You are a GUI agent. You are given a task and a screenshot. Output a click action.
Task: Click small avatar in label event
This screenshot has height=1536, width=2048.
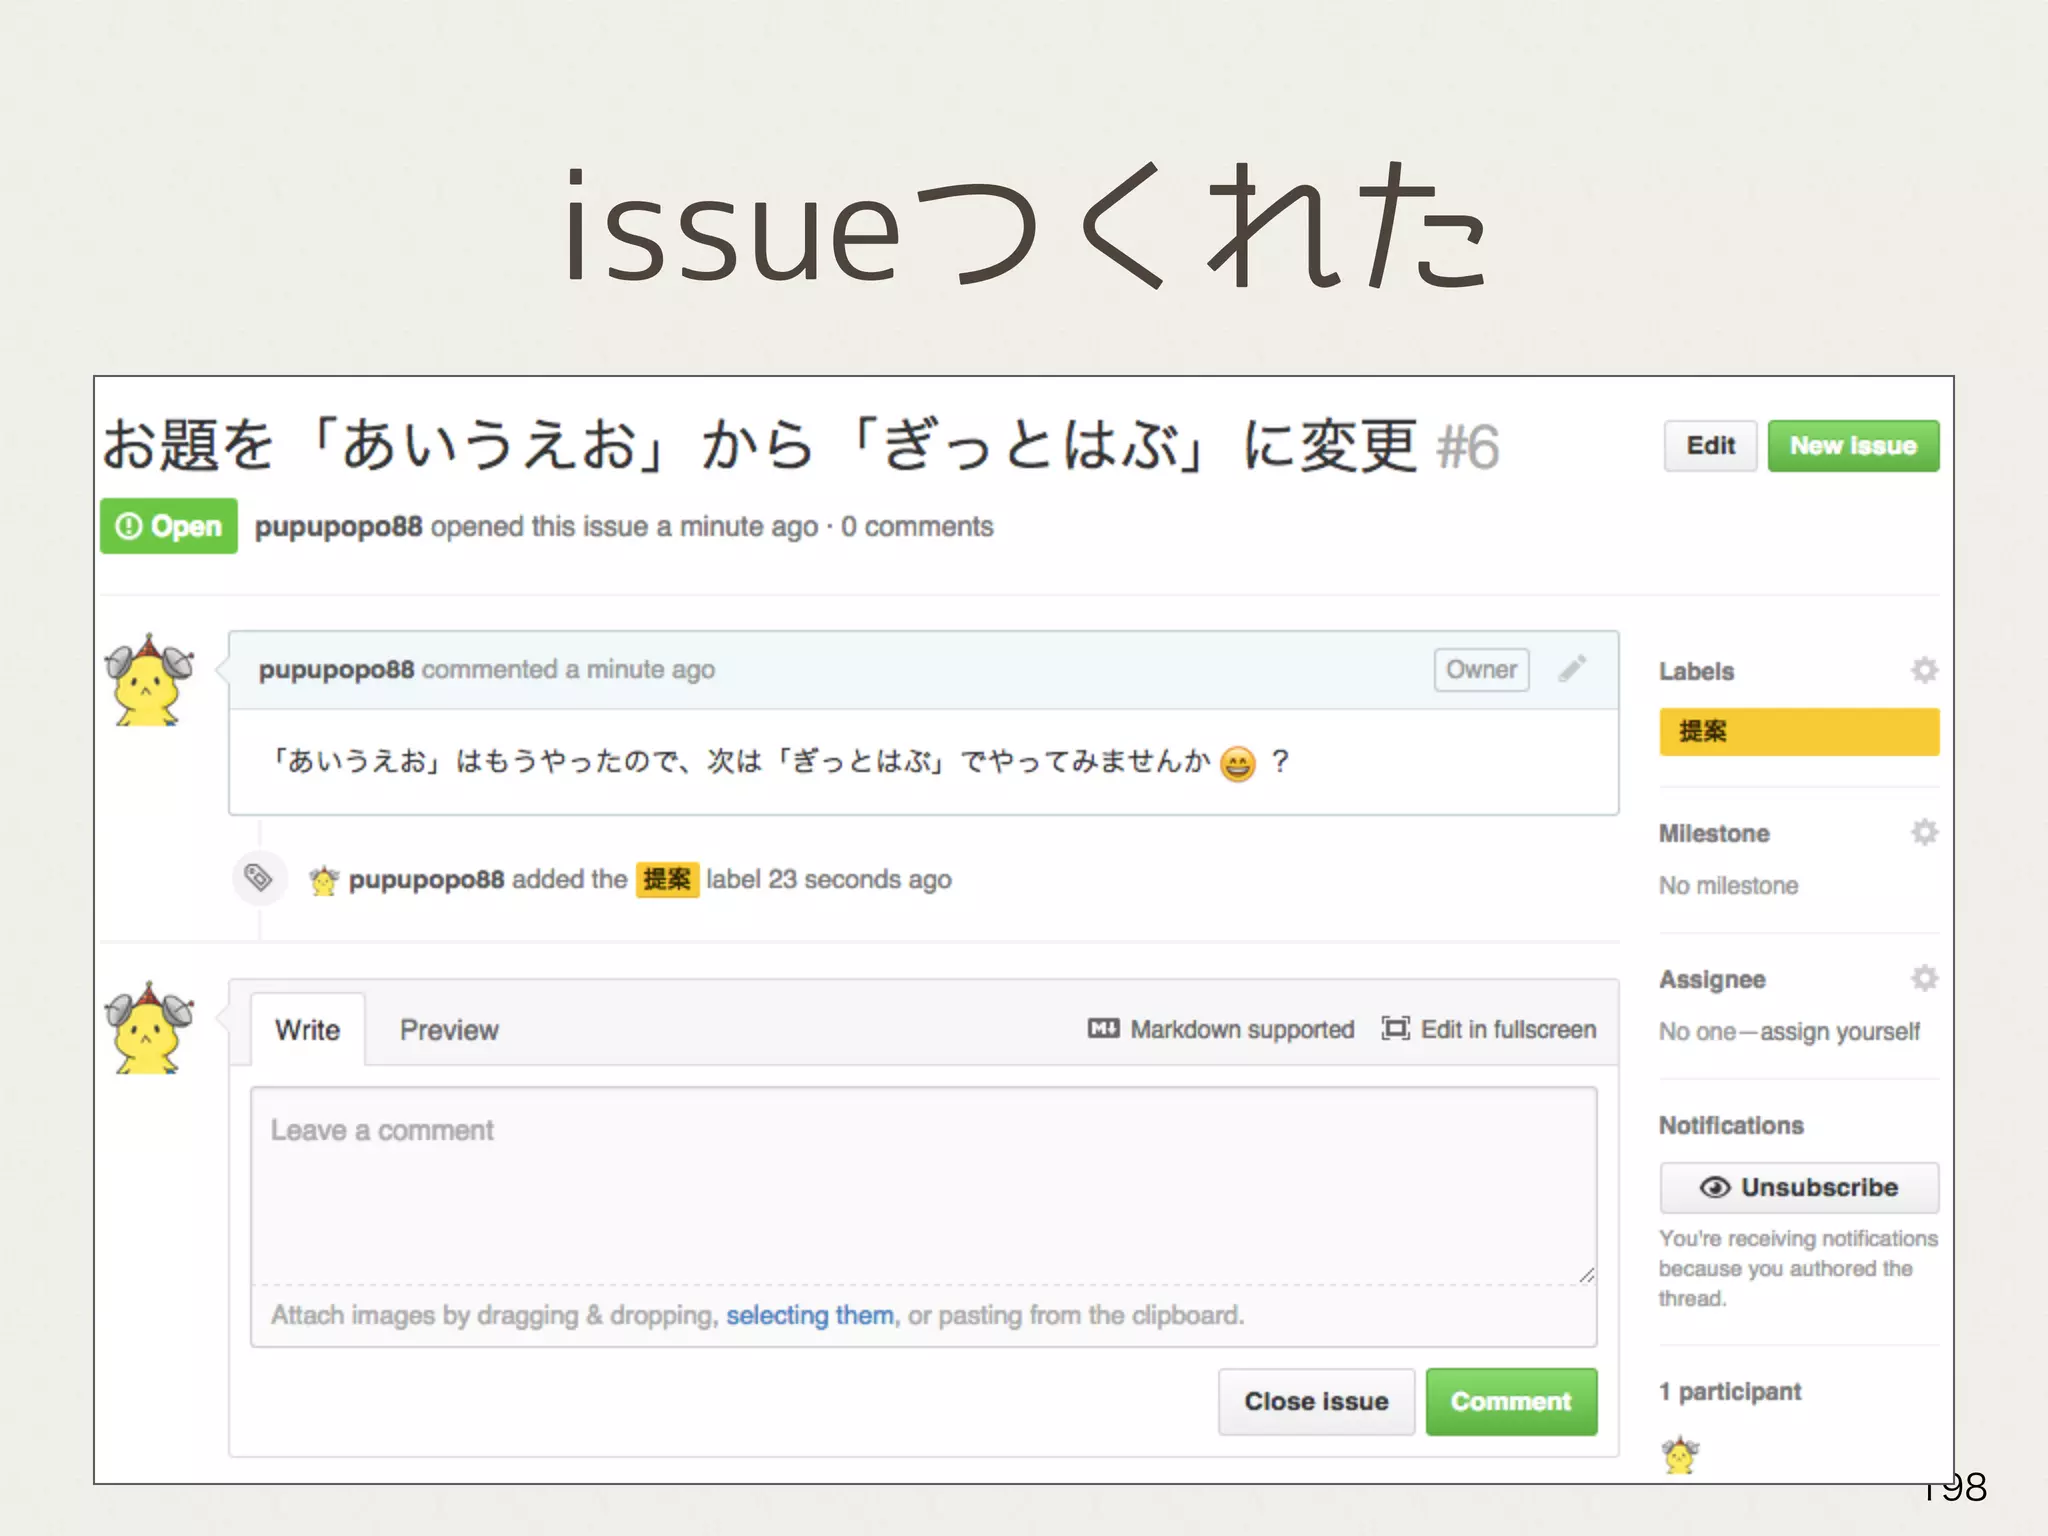[324, 880]
